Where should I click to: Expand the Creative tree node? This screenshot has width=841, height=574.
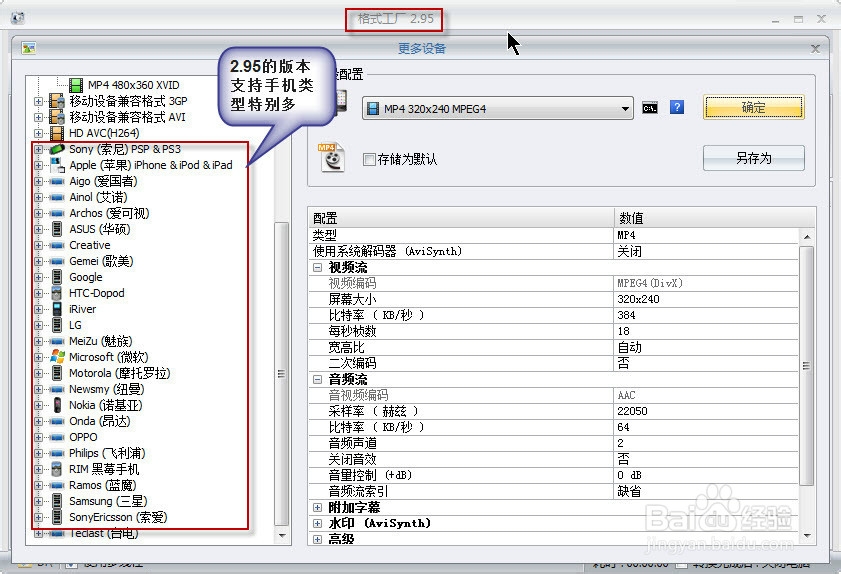click(38, 246)
